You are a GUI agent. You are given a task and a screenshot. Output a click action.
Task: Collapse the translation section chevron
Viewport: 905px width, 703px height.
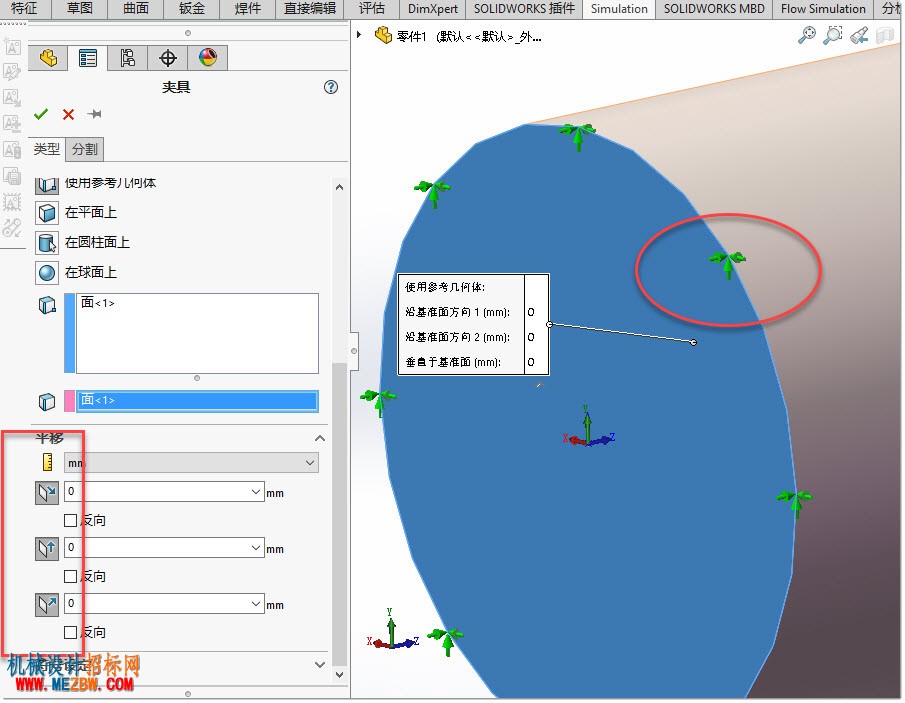point(320,439)
